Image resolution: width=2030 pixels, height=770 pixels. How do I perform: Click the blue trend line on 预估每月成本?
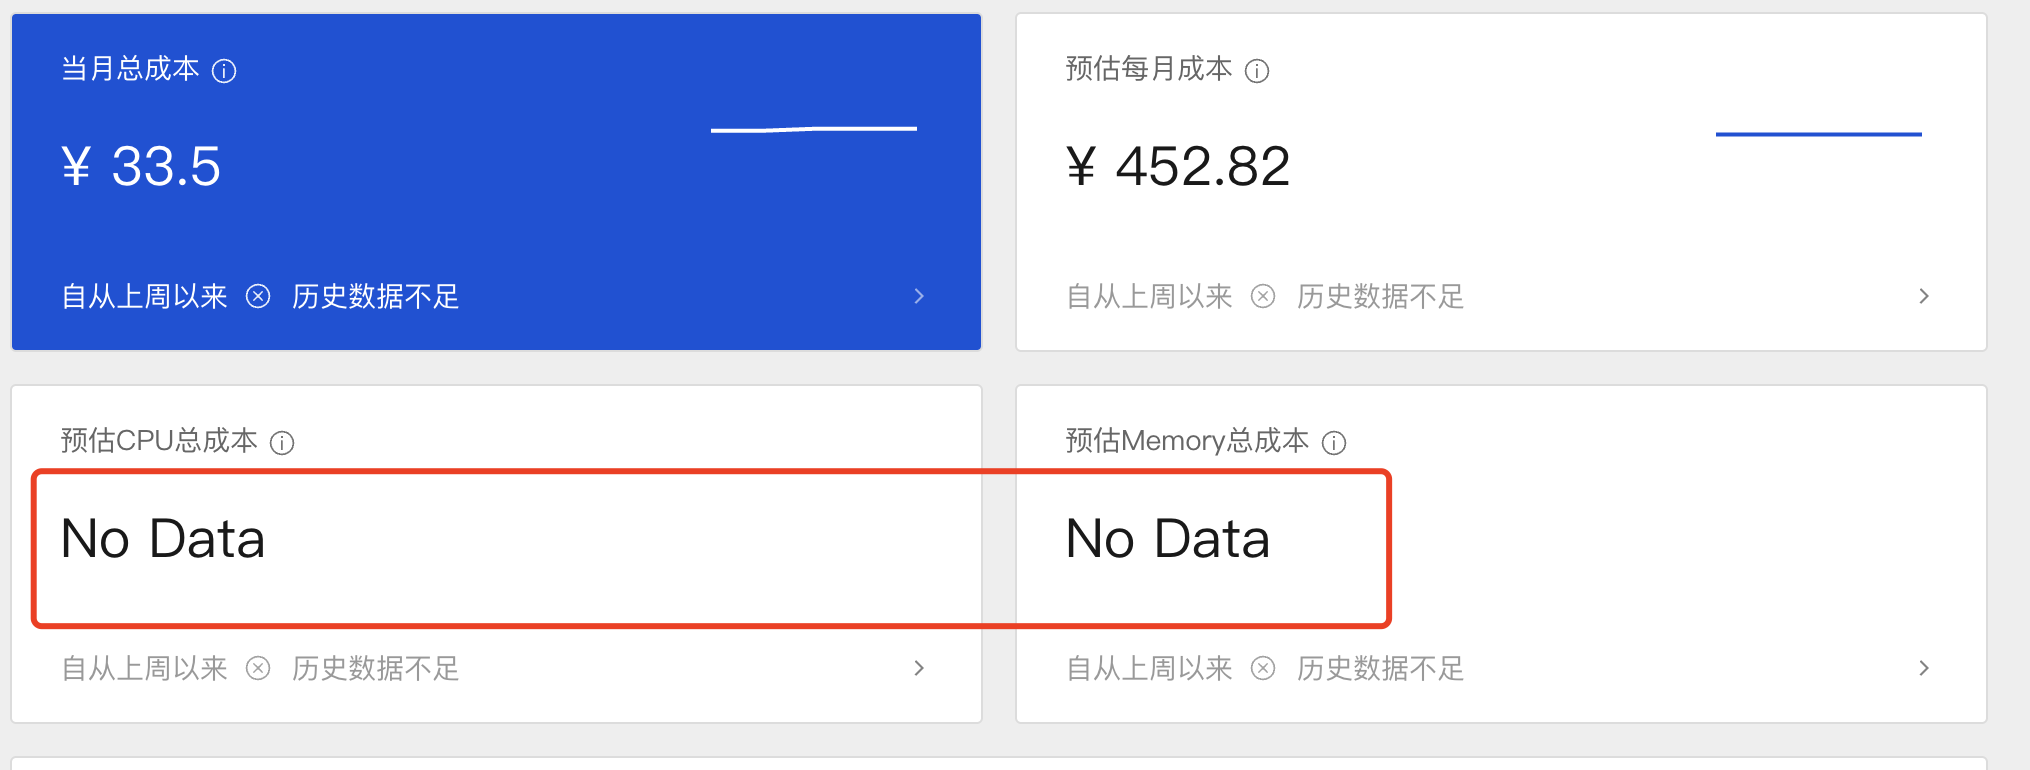tap(1818, 133)
